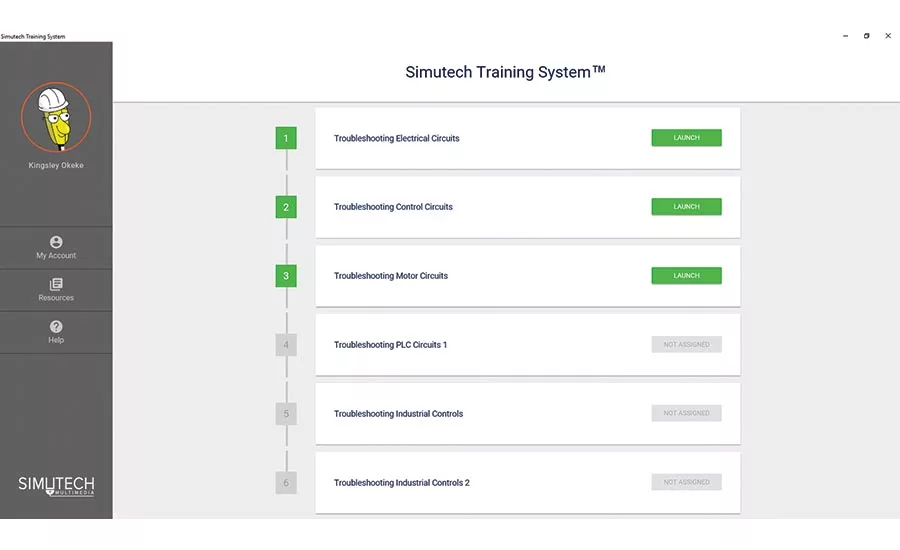Click Not Assigned for Industrial Controls

686,413
